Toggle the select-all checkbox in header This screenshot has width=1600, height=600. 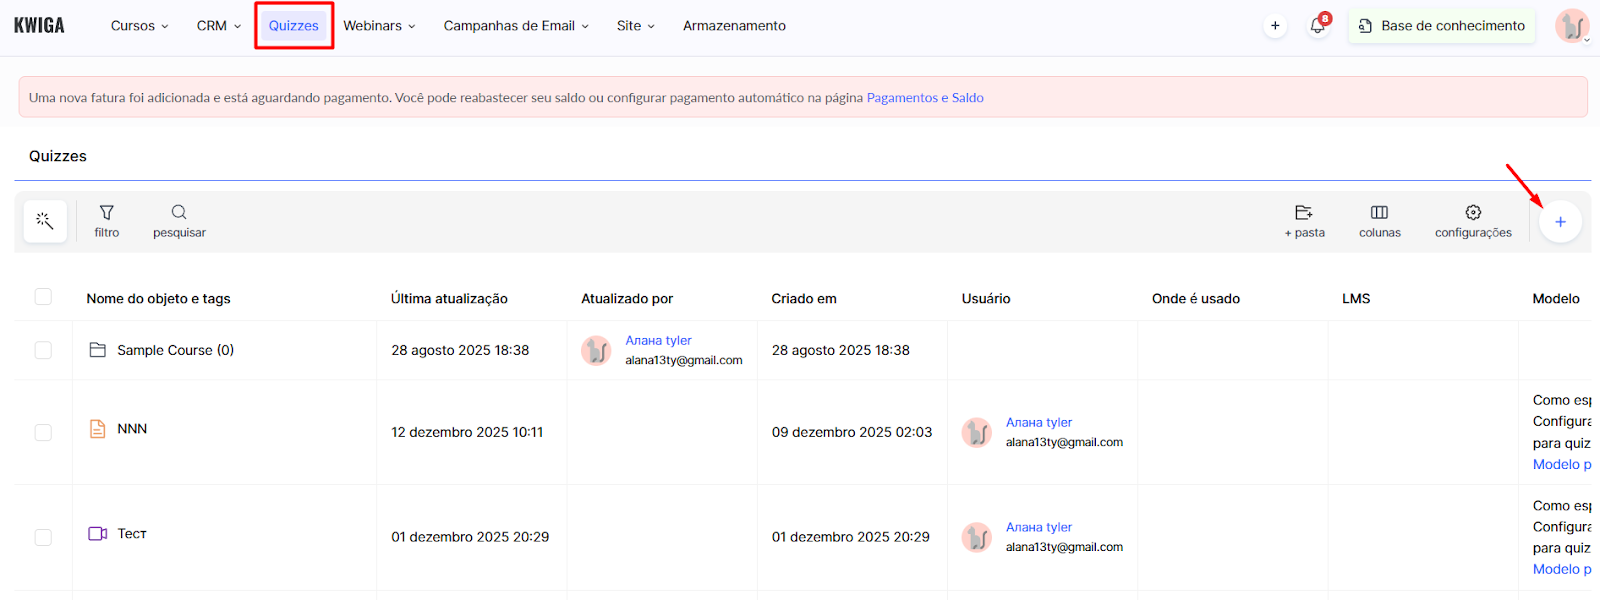[43, 297]
